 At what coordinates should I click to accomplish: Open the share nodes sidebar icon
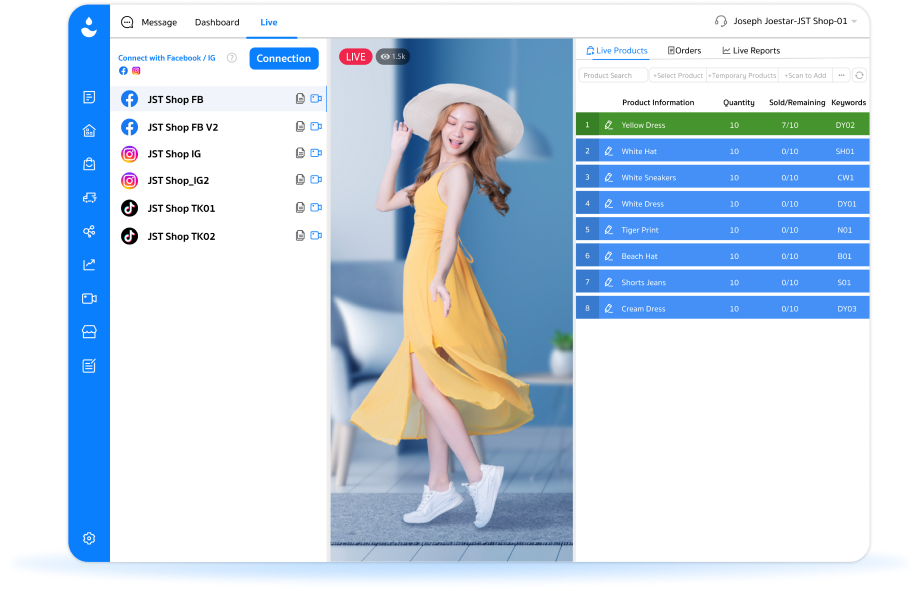[89, 232]
